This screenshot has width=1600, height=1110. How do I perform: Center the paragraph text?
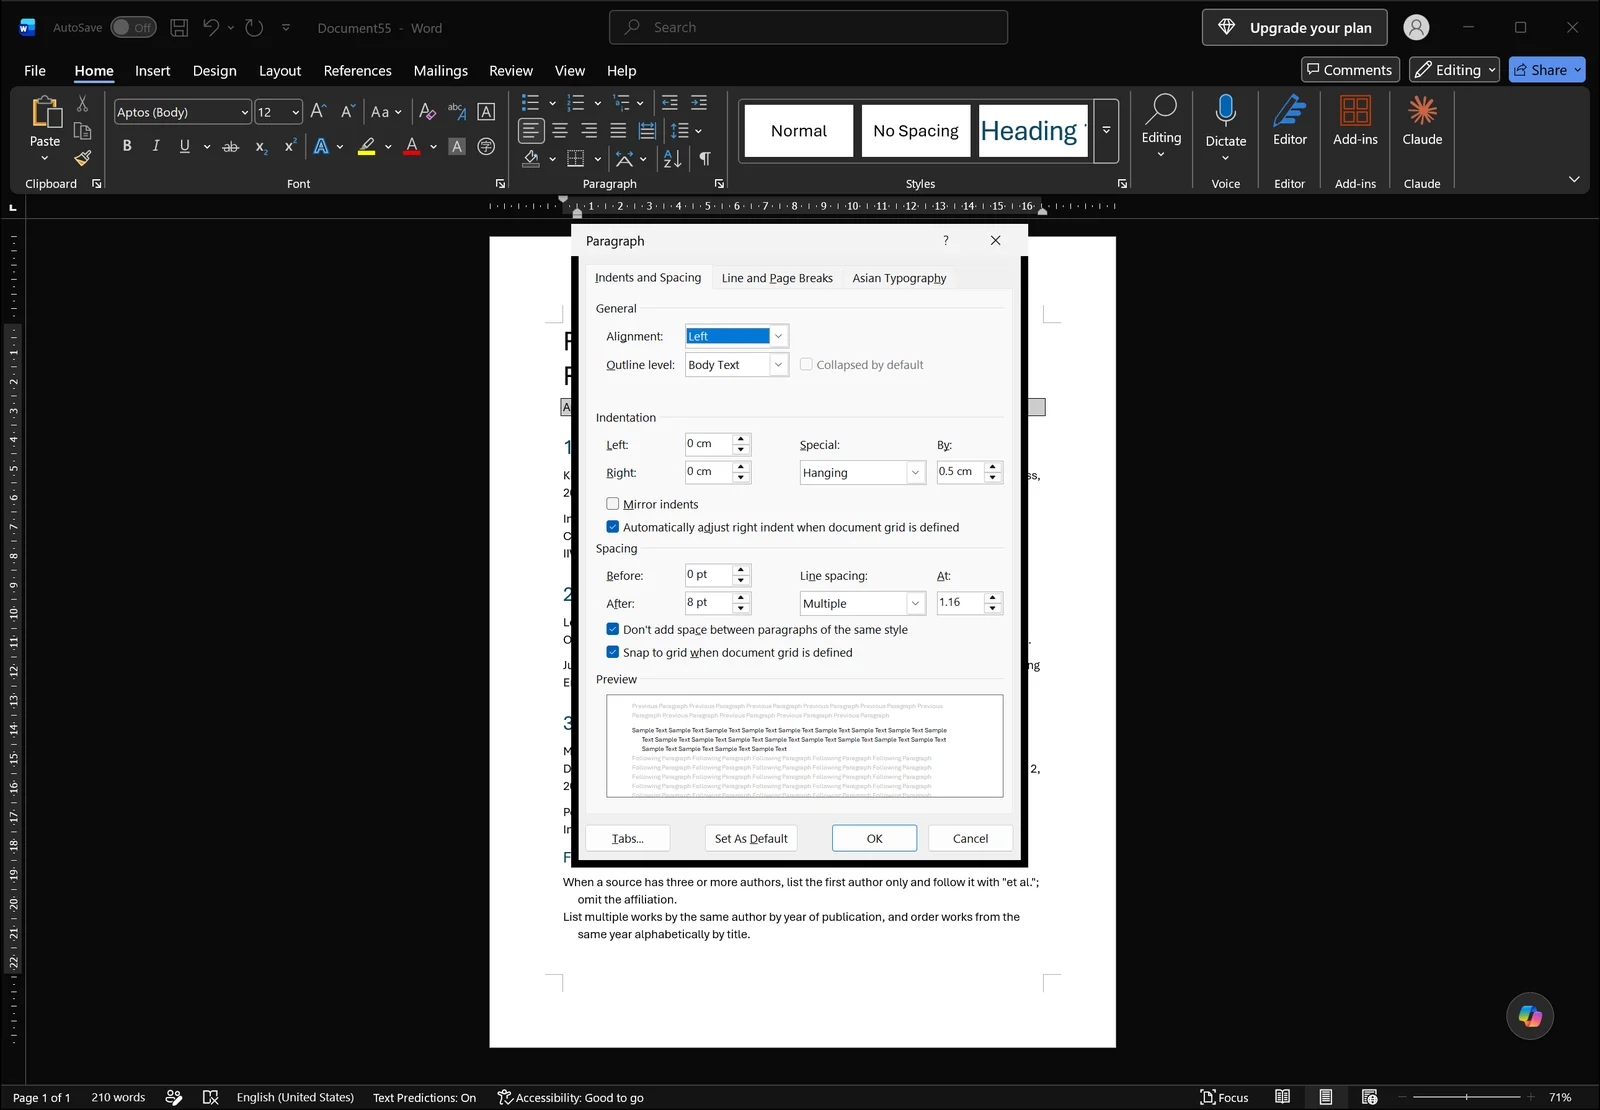(x=560, y=130)
